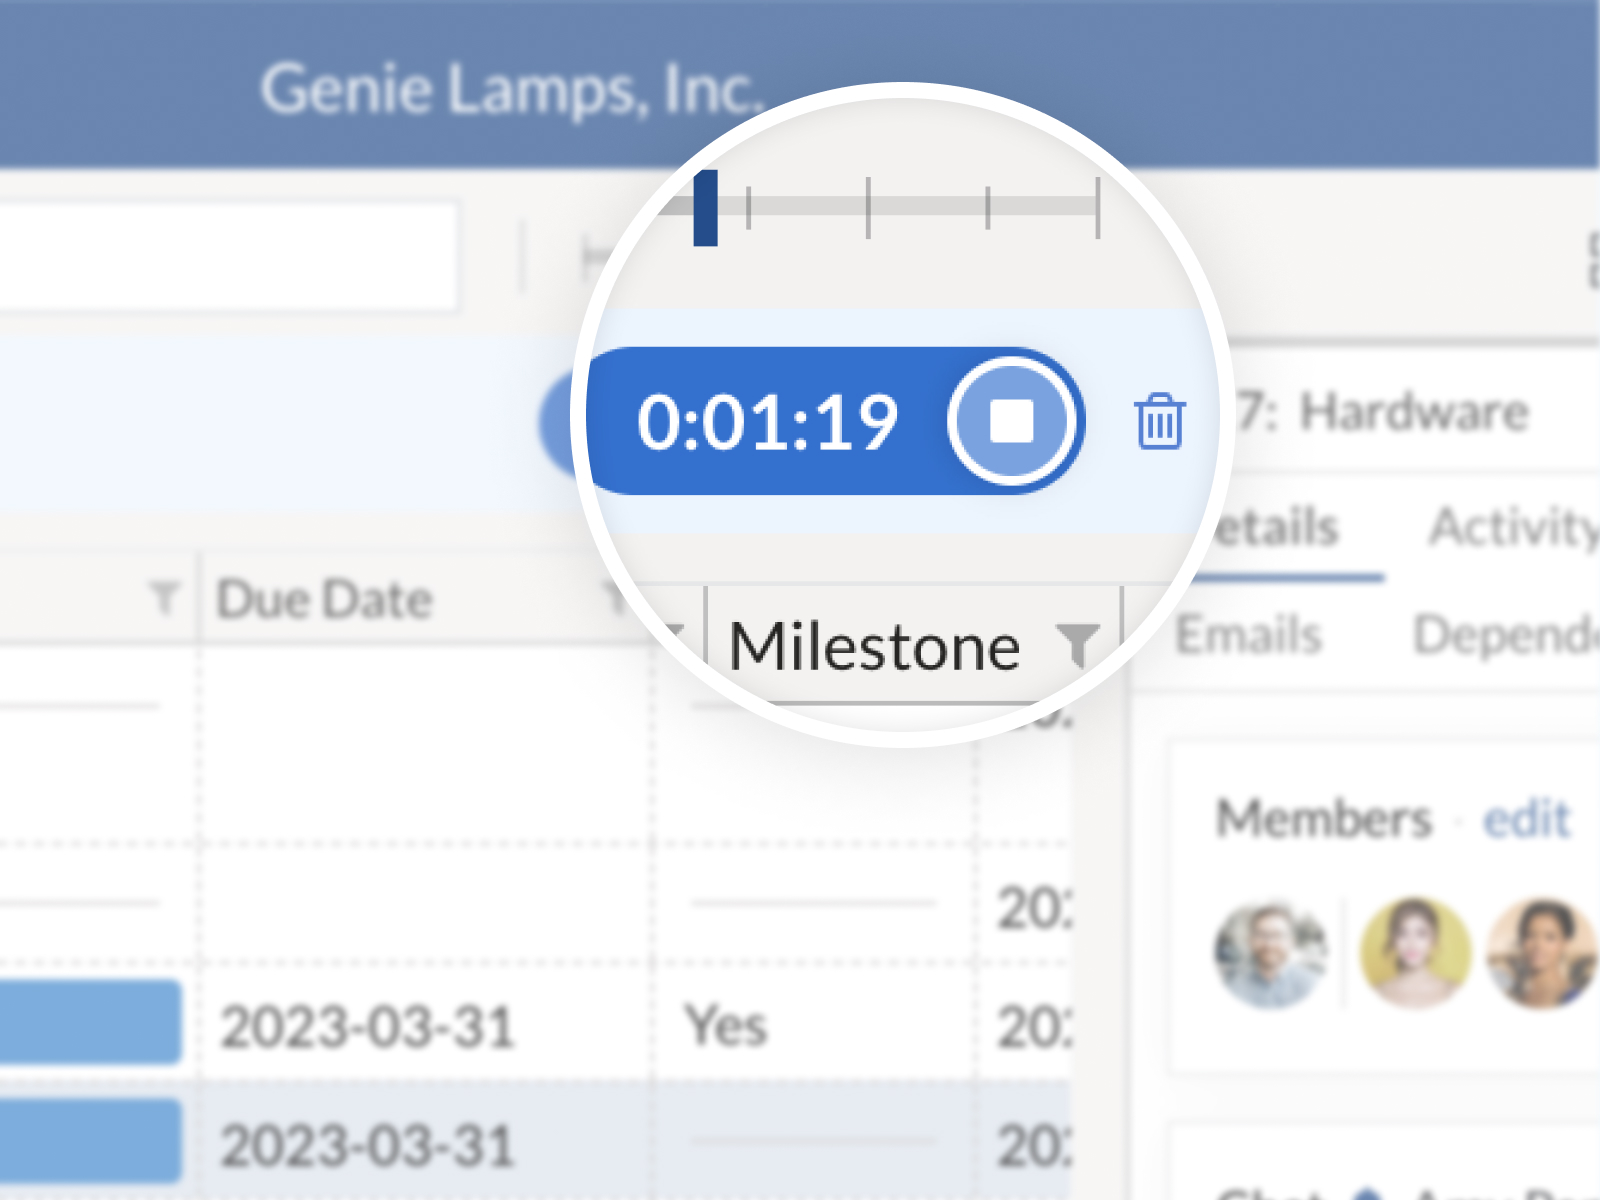Open the Due Date column filter
This screenshot has width=1600, height=1200.
coord(615,600)
